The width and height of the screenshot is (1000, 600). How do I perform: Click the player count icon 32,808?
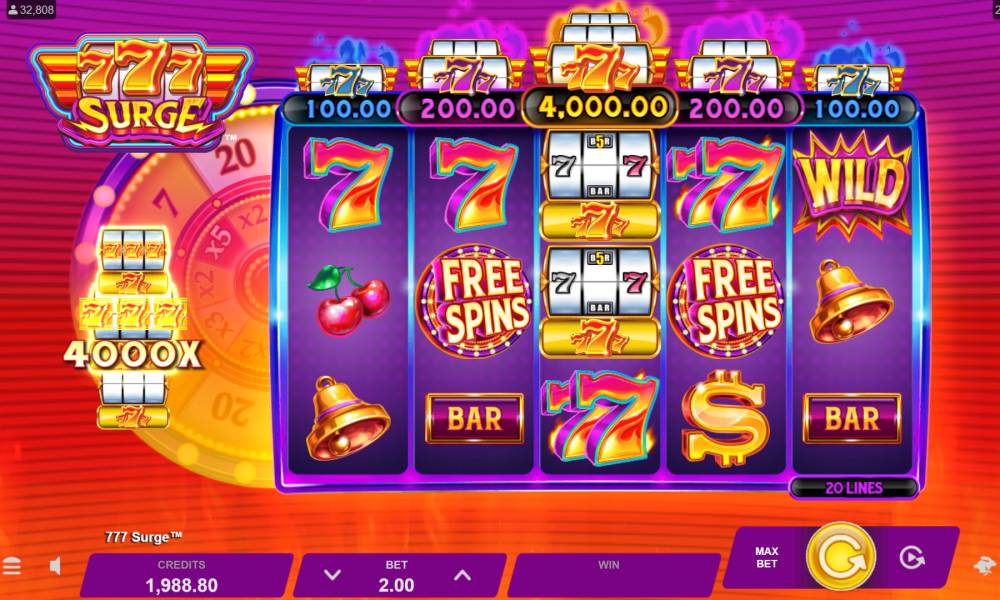coord(28,10)
